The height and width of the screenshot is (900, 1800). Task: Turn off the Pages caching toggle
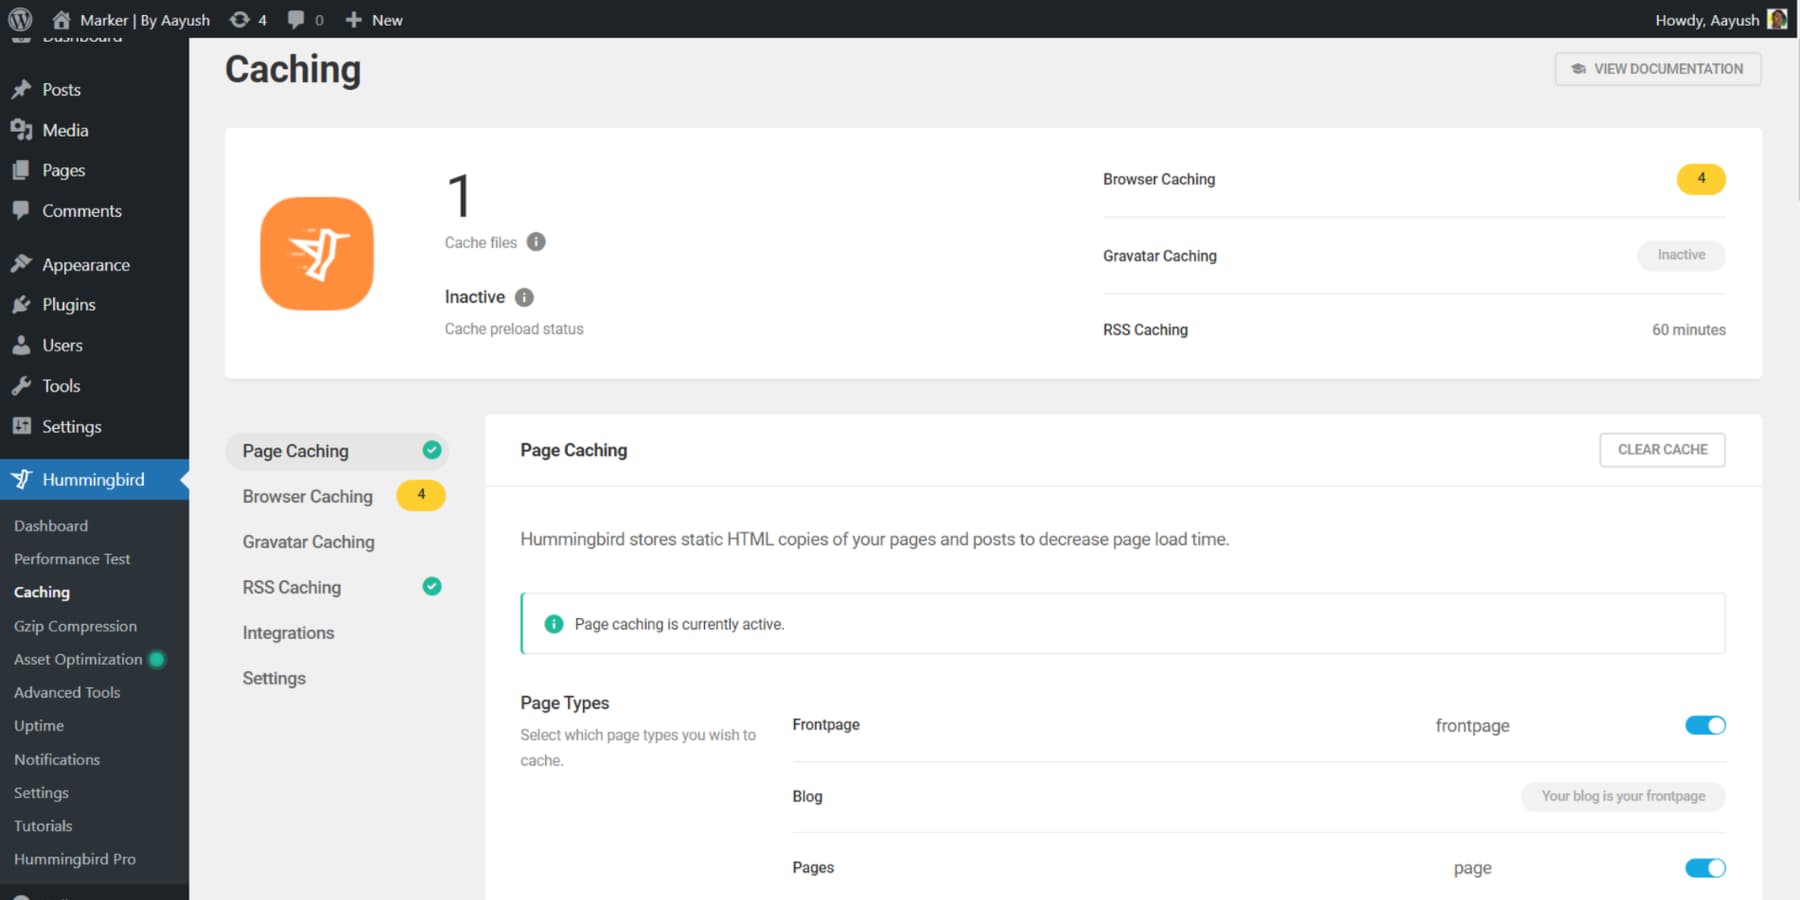pos(1705,867)
